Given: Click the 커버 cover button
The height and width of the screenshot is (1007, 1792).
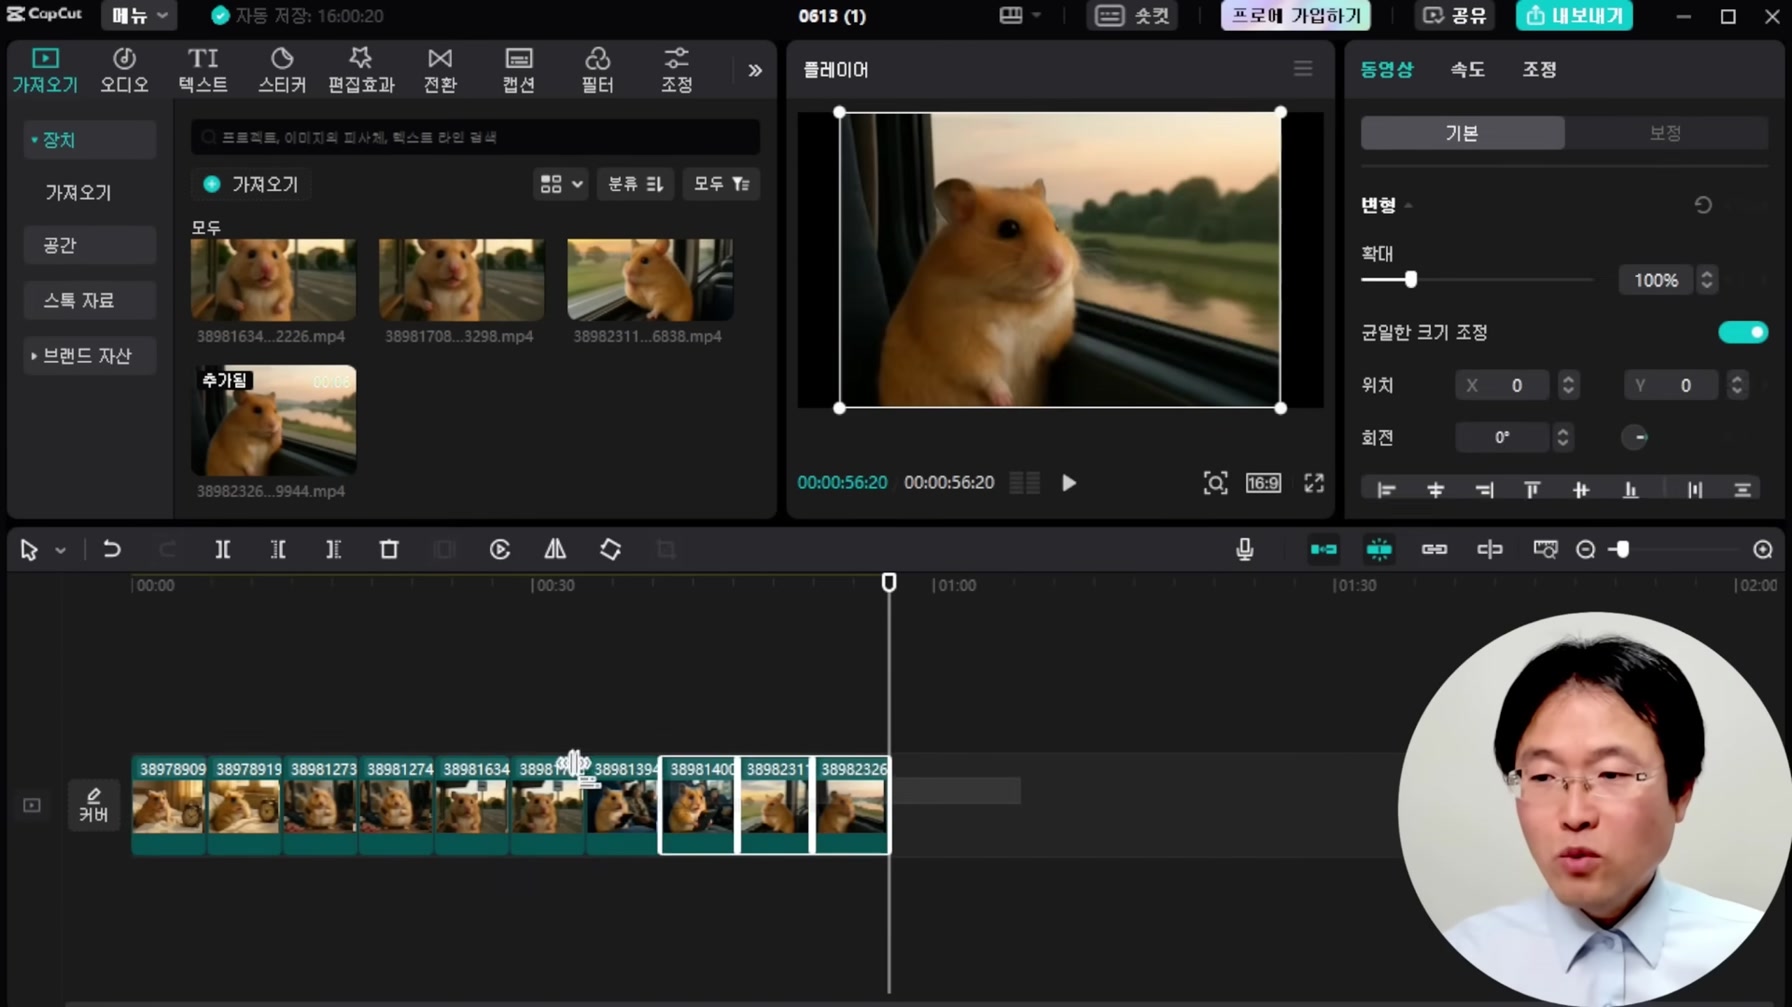Looking at the screenshot, I should [x=93, y=805].
